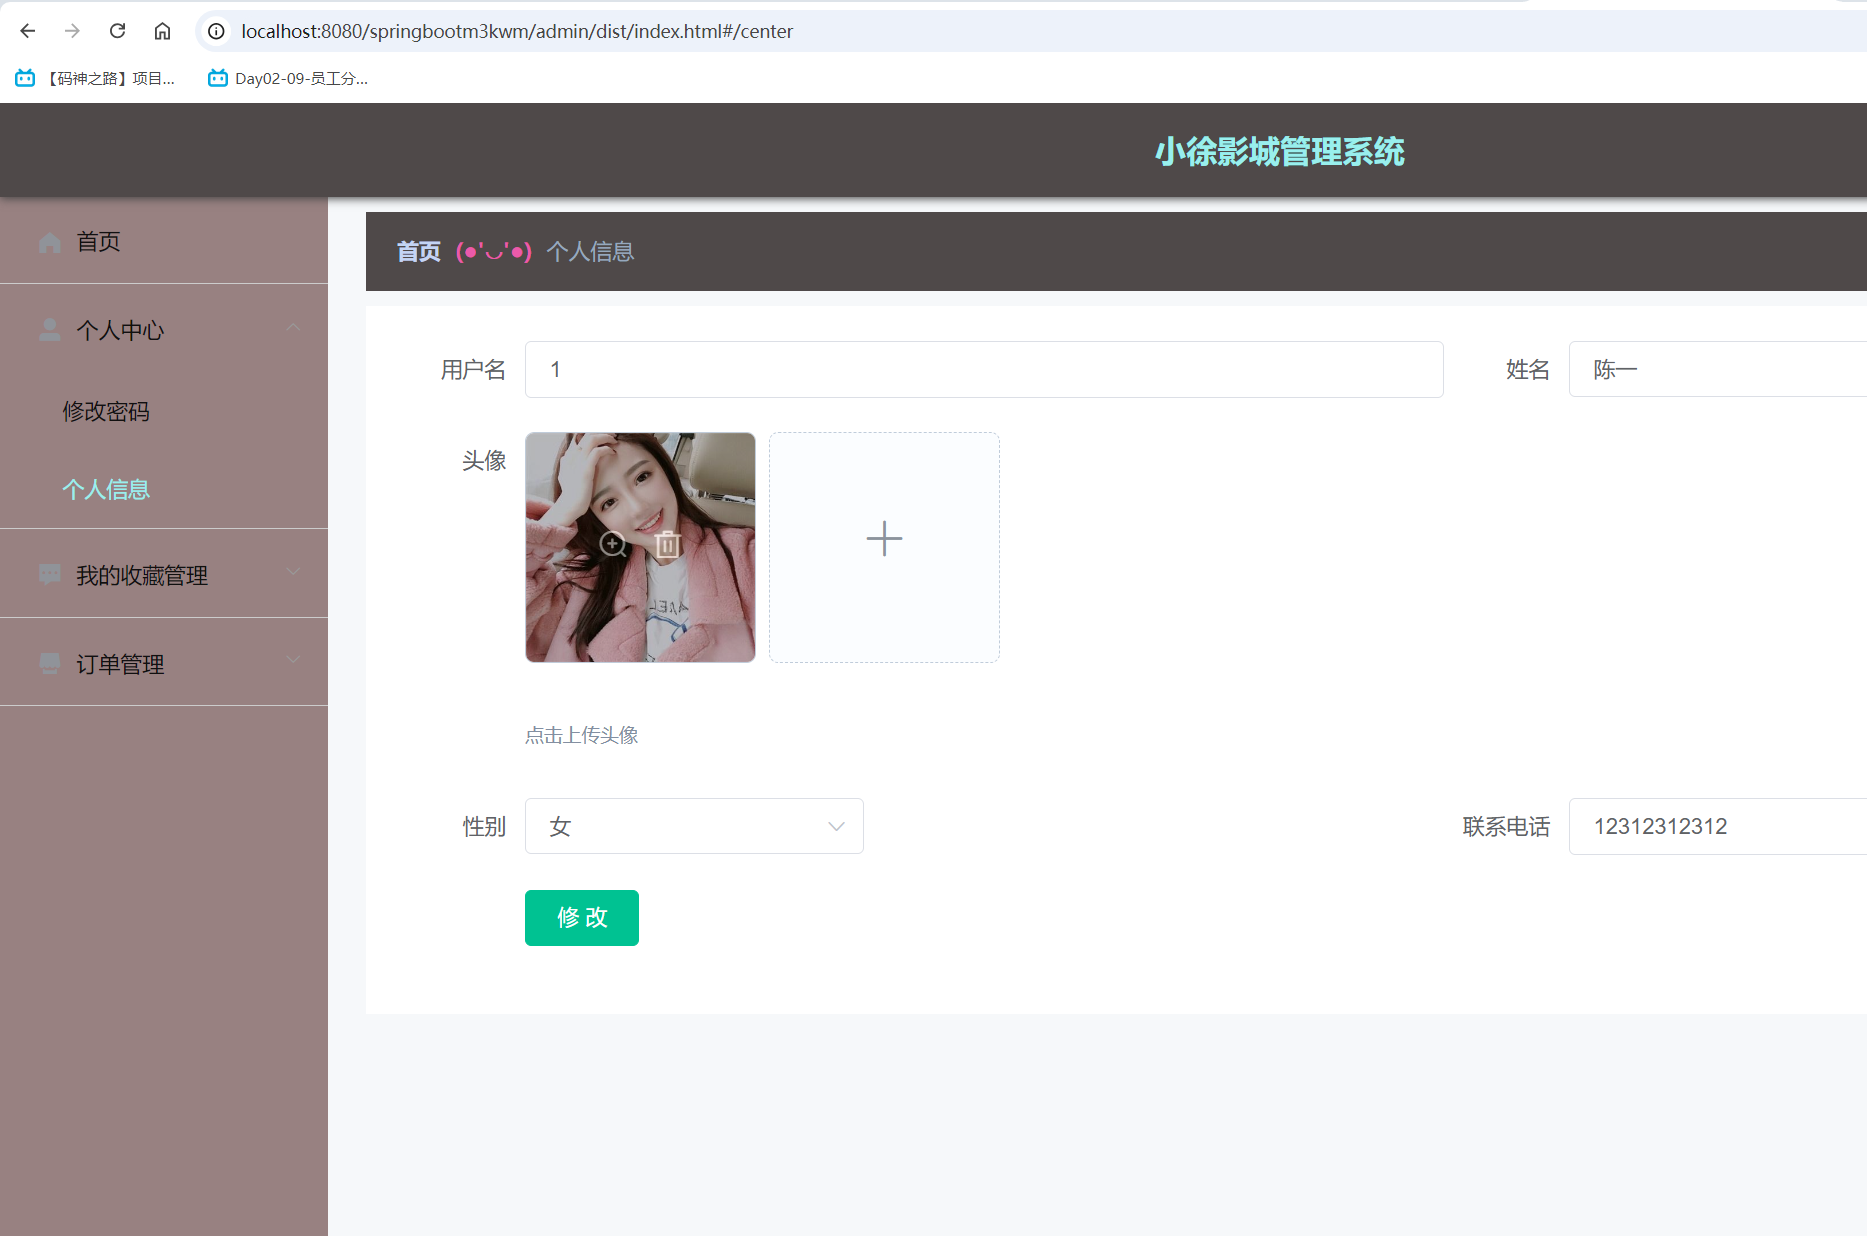Click the 首页 breadcrumb link

pos(418,252)
